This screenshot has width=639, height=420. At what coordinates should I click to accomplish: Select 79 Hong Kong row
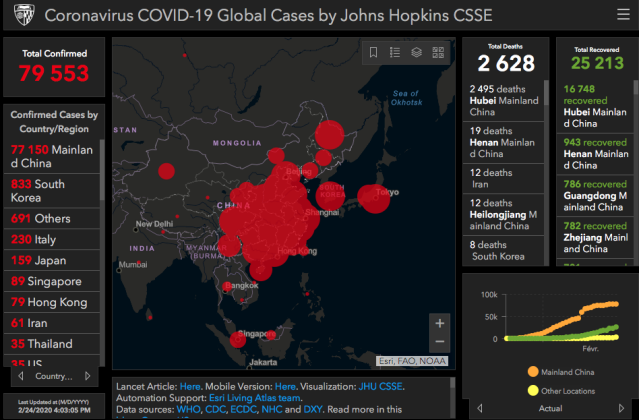coord(52,302)
